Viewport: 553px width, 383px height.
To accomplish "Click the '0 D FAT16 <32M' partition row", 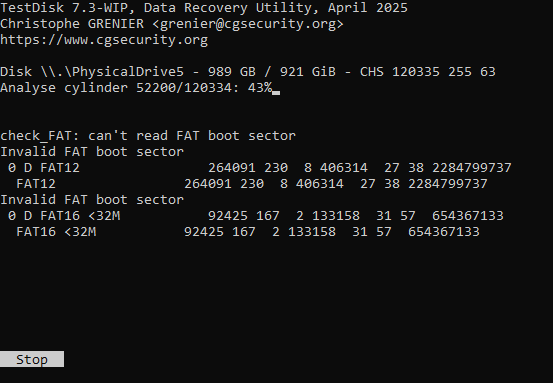I will coord(256,216).
